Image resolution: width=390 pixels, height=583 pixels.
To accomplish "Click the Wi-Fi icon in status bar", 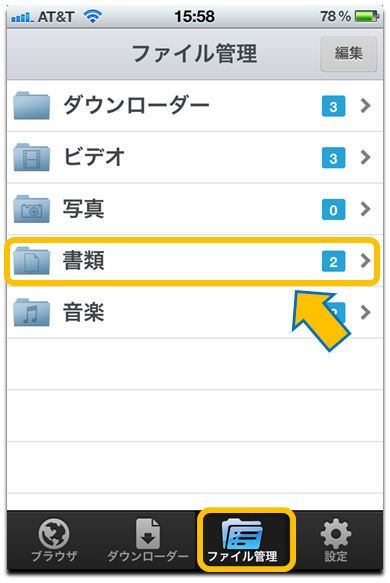I will coord(93,16).
